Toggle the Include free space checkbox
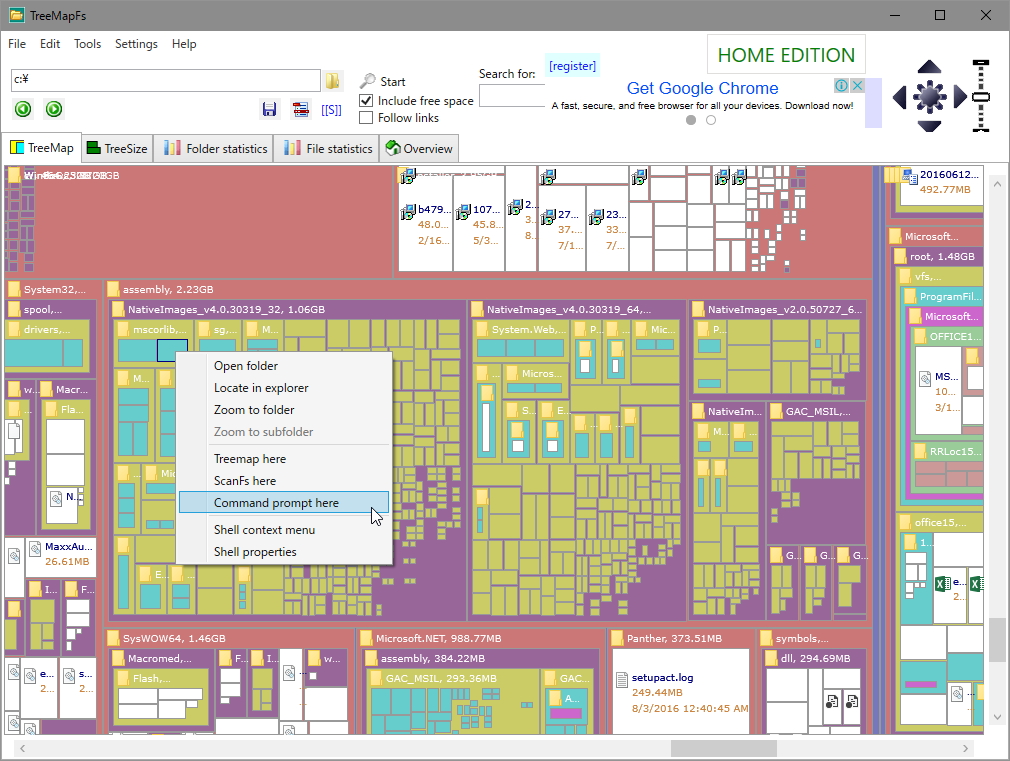 coord(366,101)
